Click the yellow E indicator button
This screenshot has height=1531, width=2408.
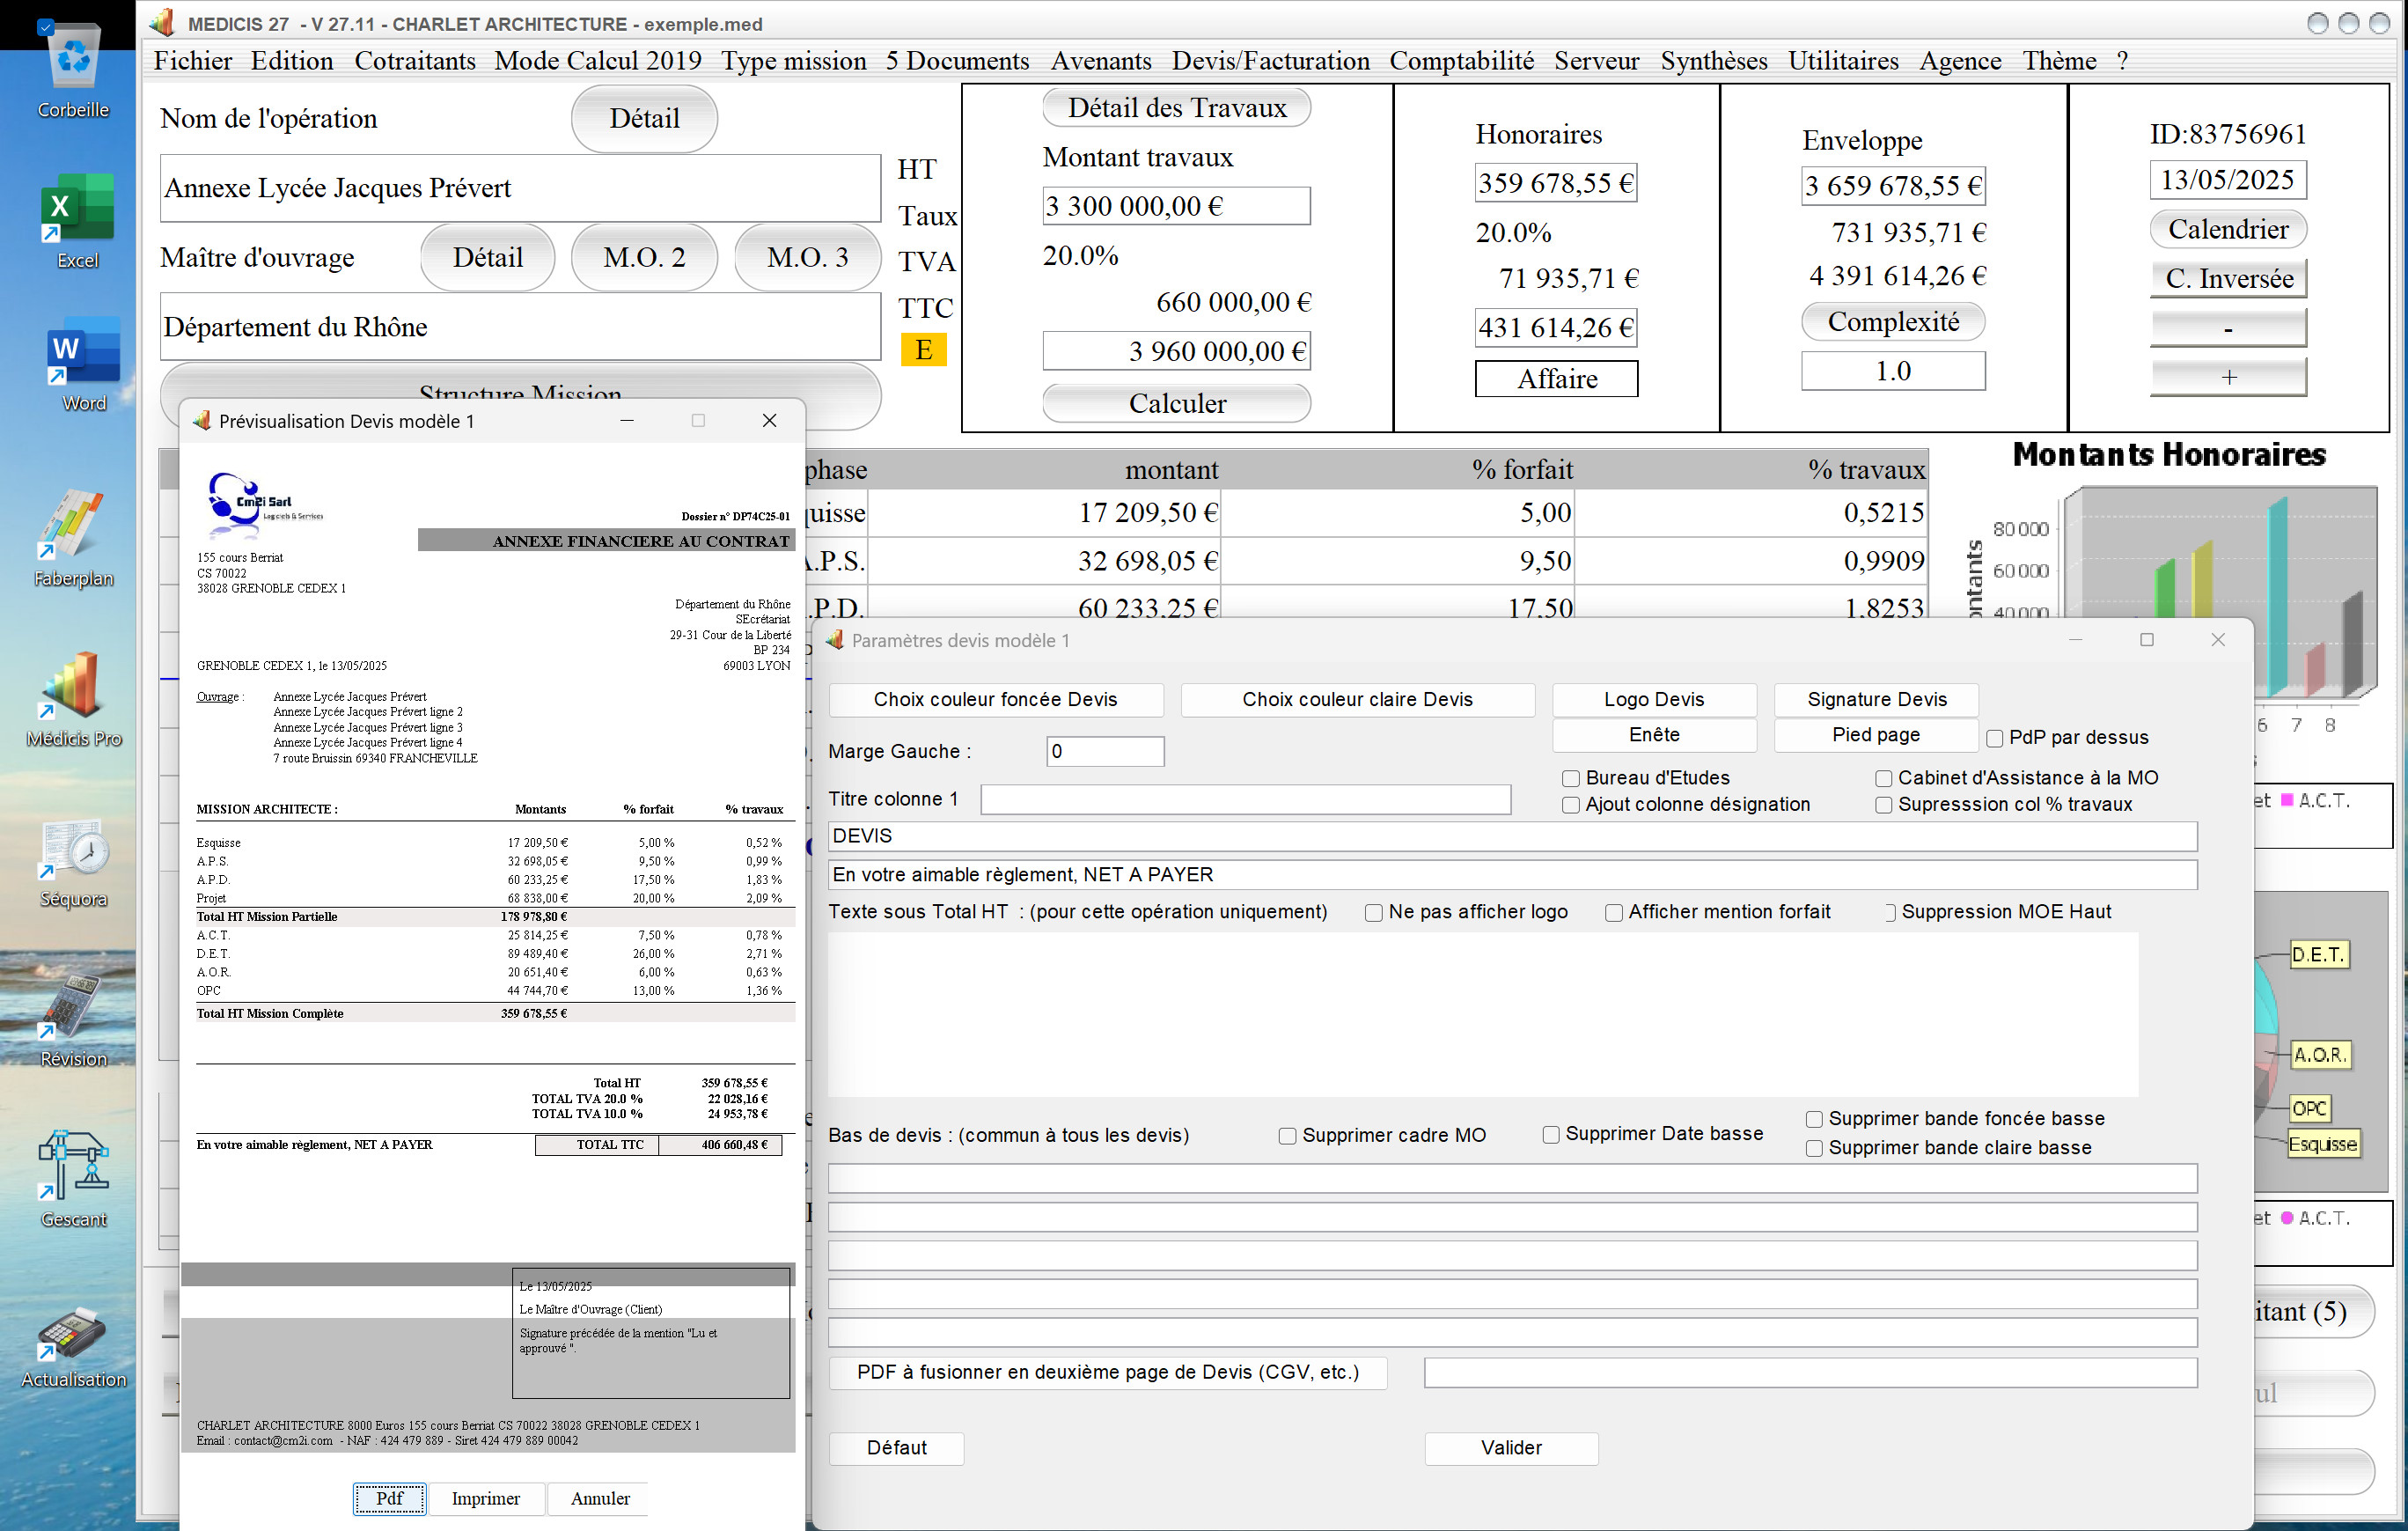[923, 350]
